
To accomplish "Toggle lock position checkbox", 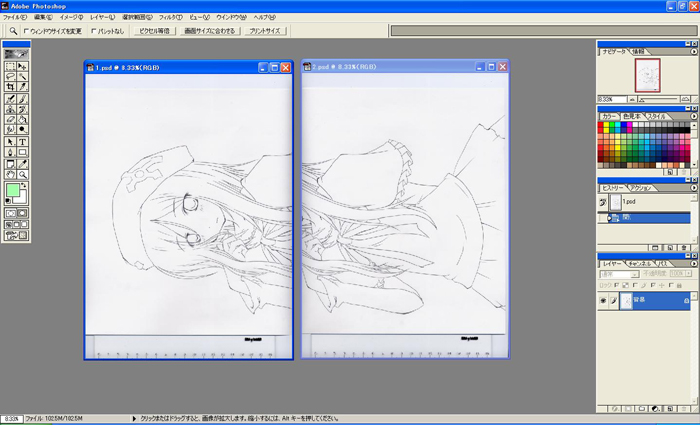I will coord(653,285).
